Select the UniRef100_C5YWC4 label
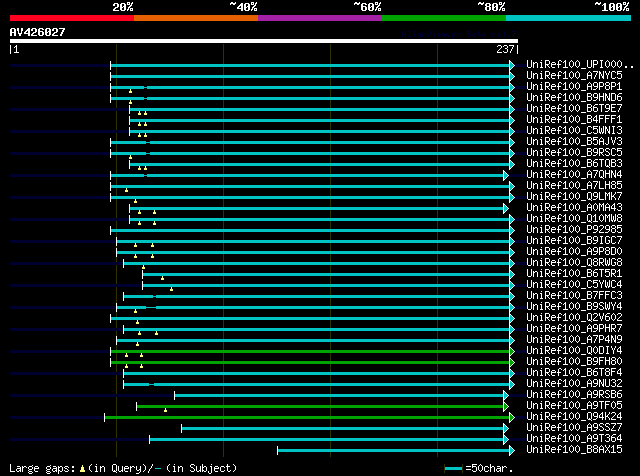This screenshot has height=476, width=640. (574, 285)
